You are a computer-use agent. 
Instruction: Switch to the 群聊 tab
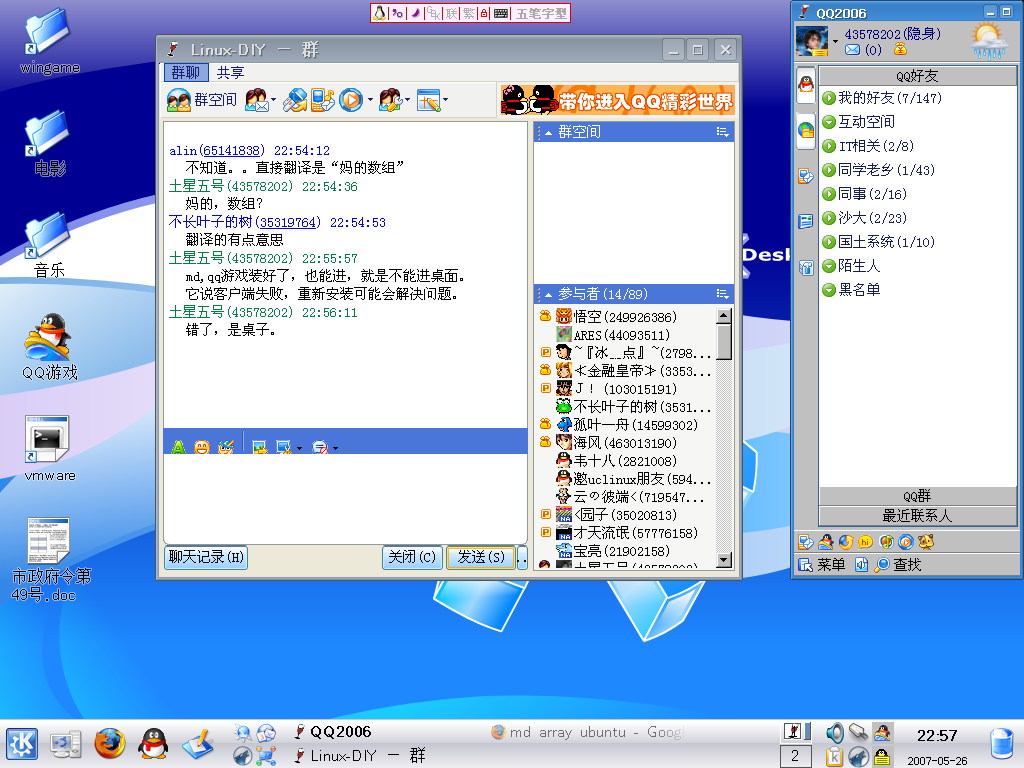coord(185,72)
